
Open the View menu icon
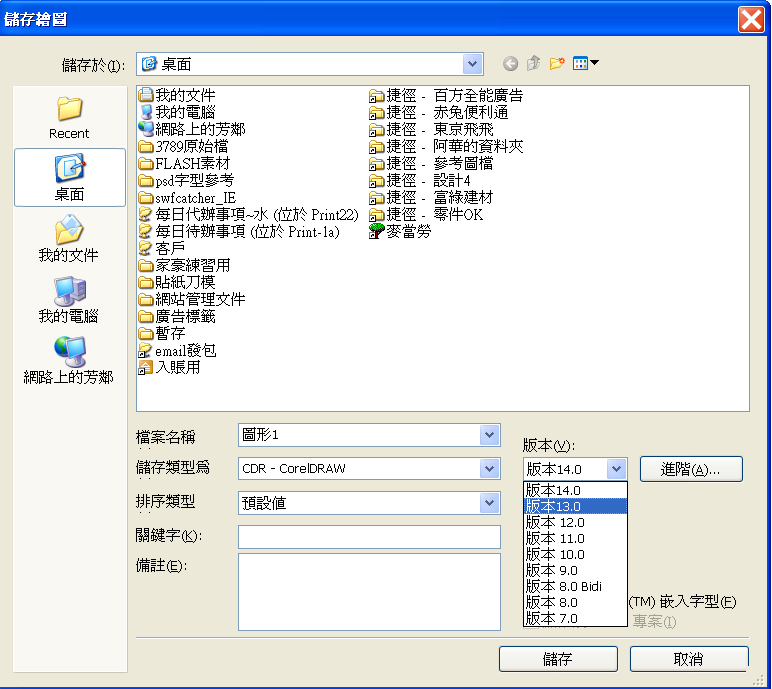(585, 64)
